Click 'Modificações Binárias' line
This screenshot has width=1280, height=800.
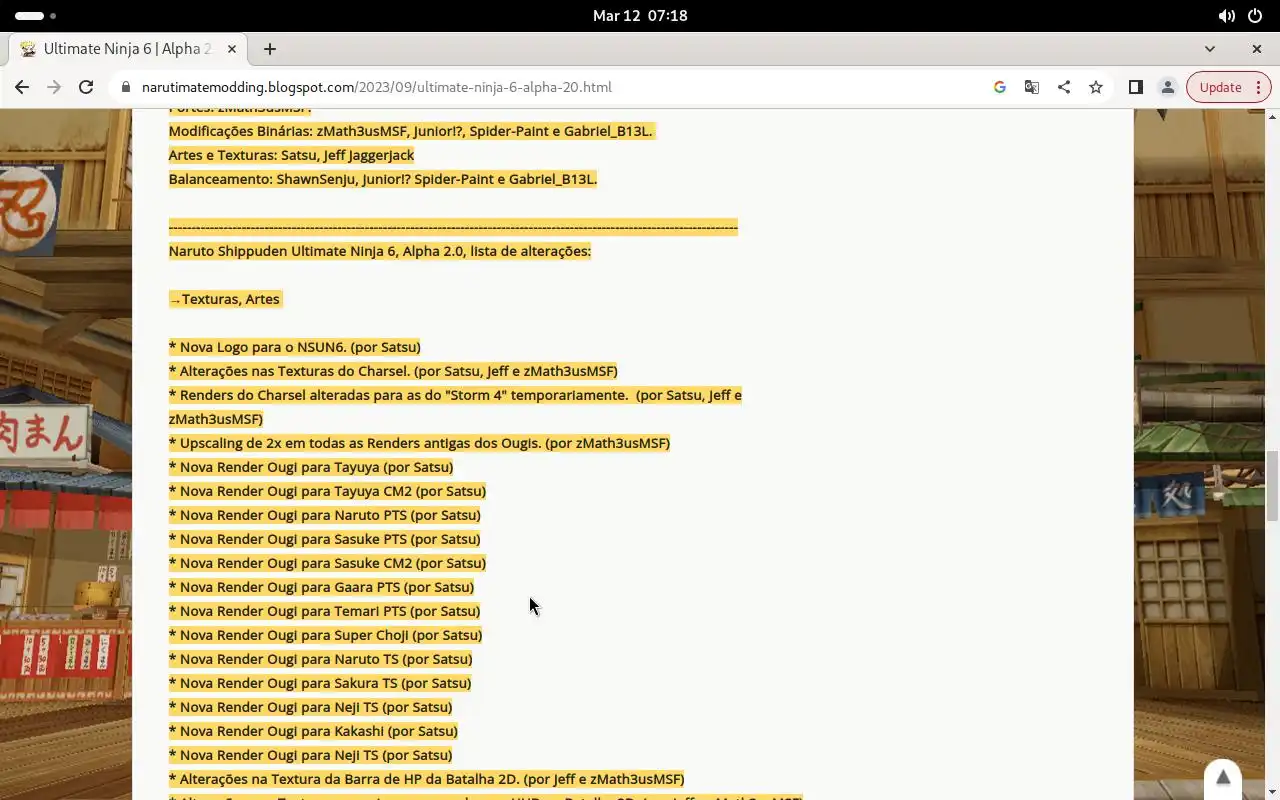(411, 131)
